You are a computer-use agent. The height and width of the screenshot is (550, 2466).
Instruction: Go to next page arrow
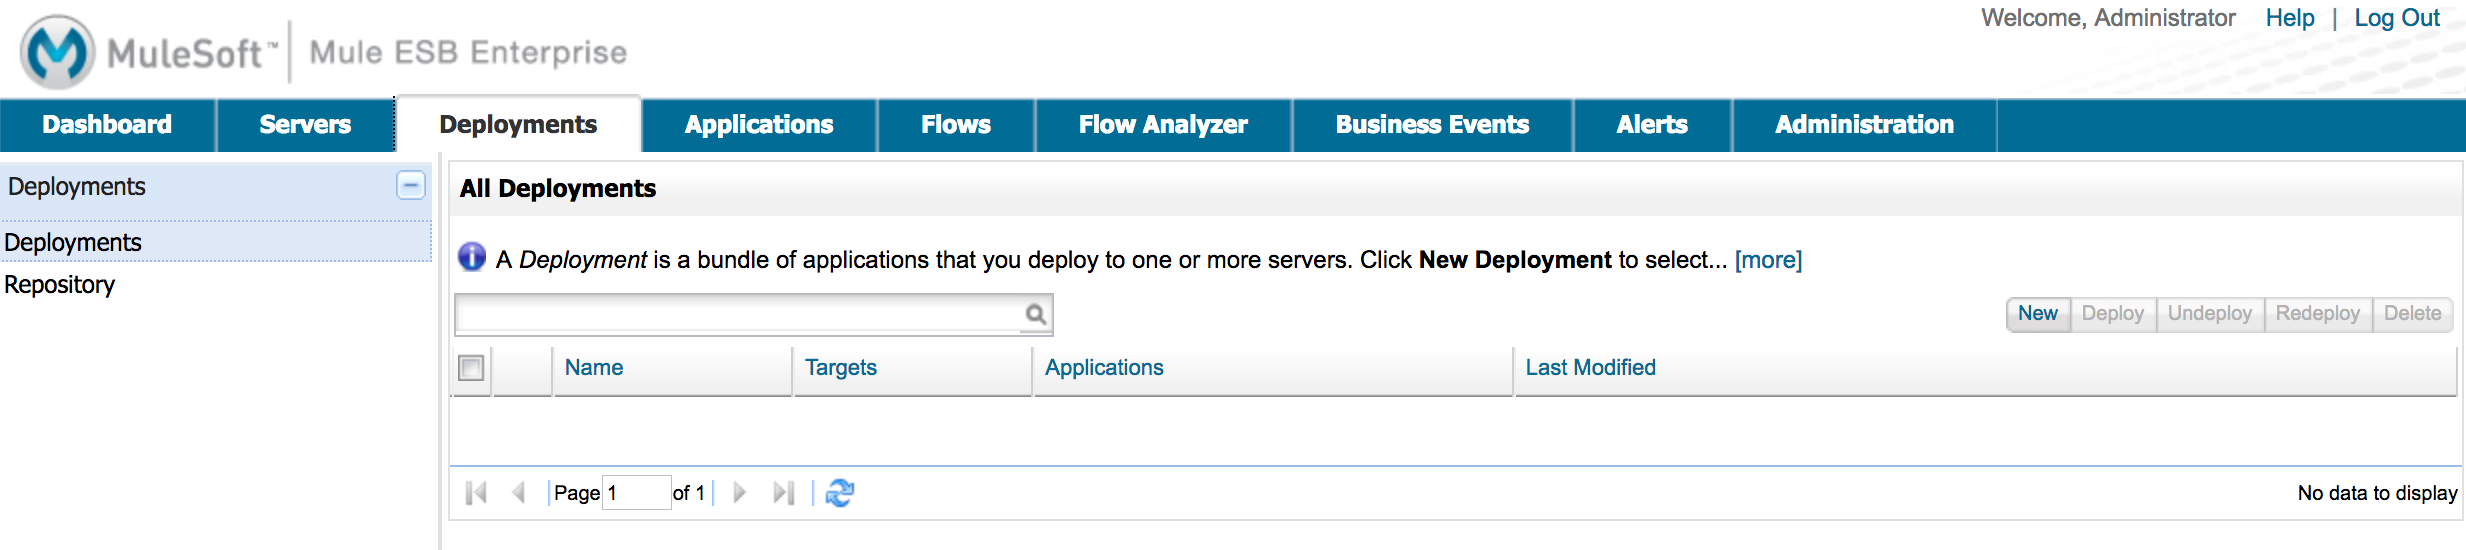740,493
